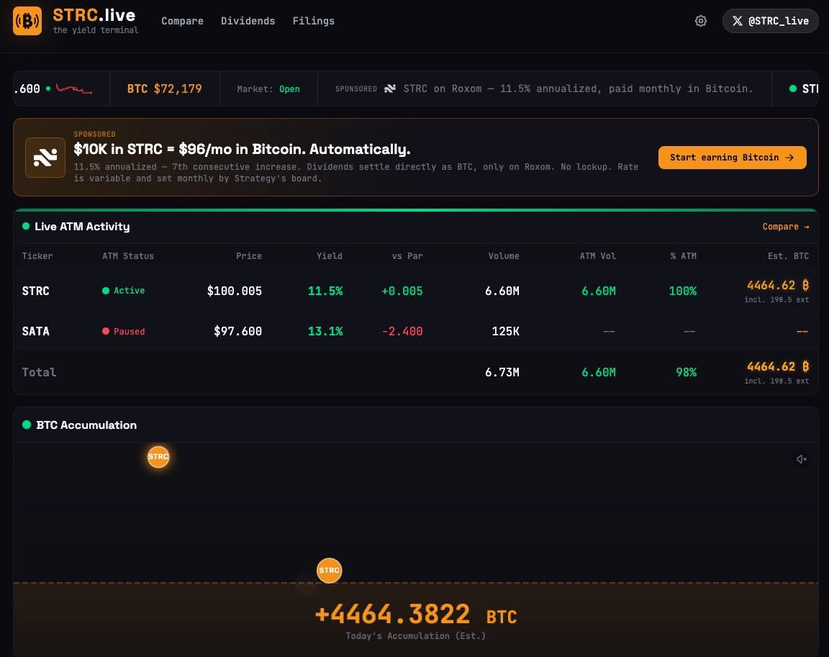Click the STRC mini sparkline in ticker
Screen dimensions: 829x657
click(x=74, y=89)
